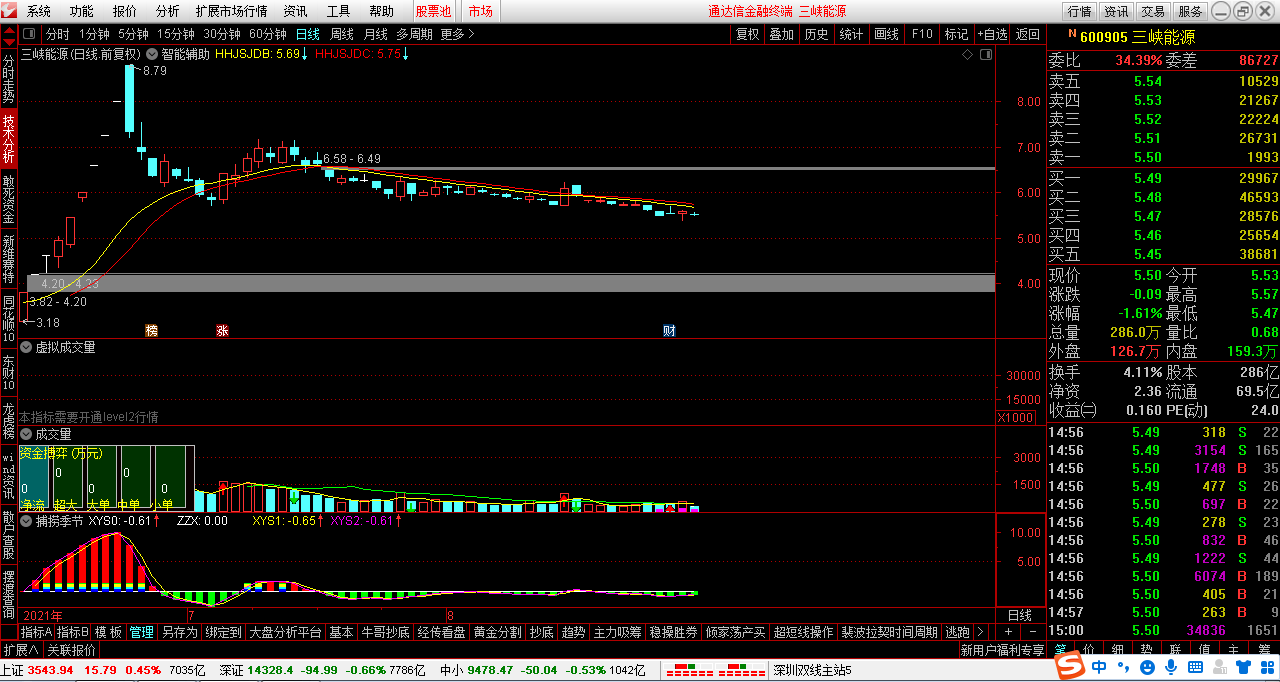The width and height of the screenshot is (1280, 682).
Task: Switch to the 市场 tab
Action: pyautogui.click(x=480, y=11)
